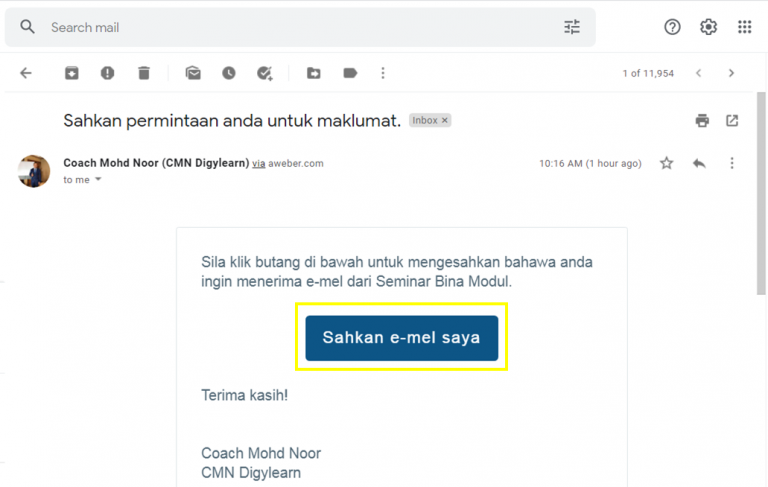Mark the email as unread
This screenshot has width=768, height=487.
pos(193,73)
